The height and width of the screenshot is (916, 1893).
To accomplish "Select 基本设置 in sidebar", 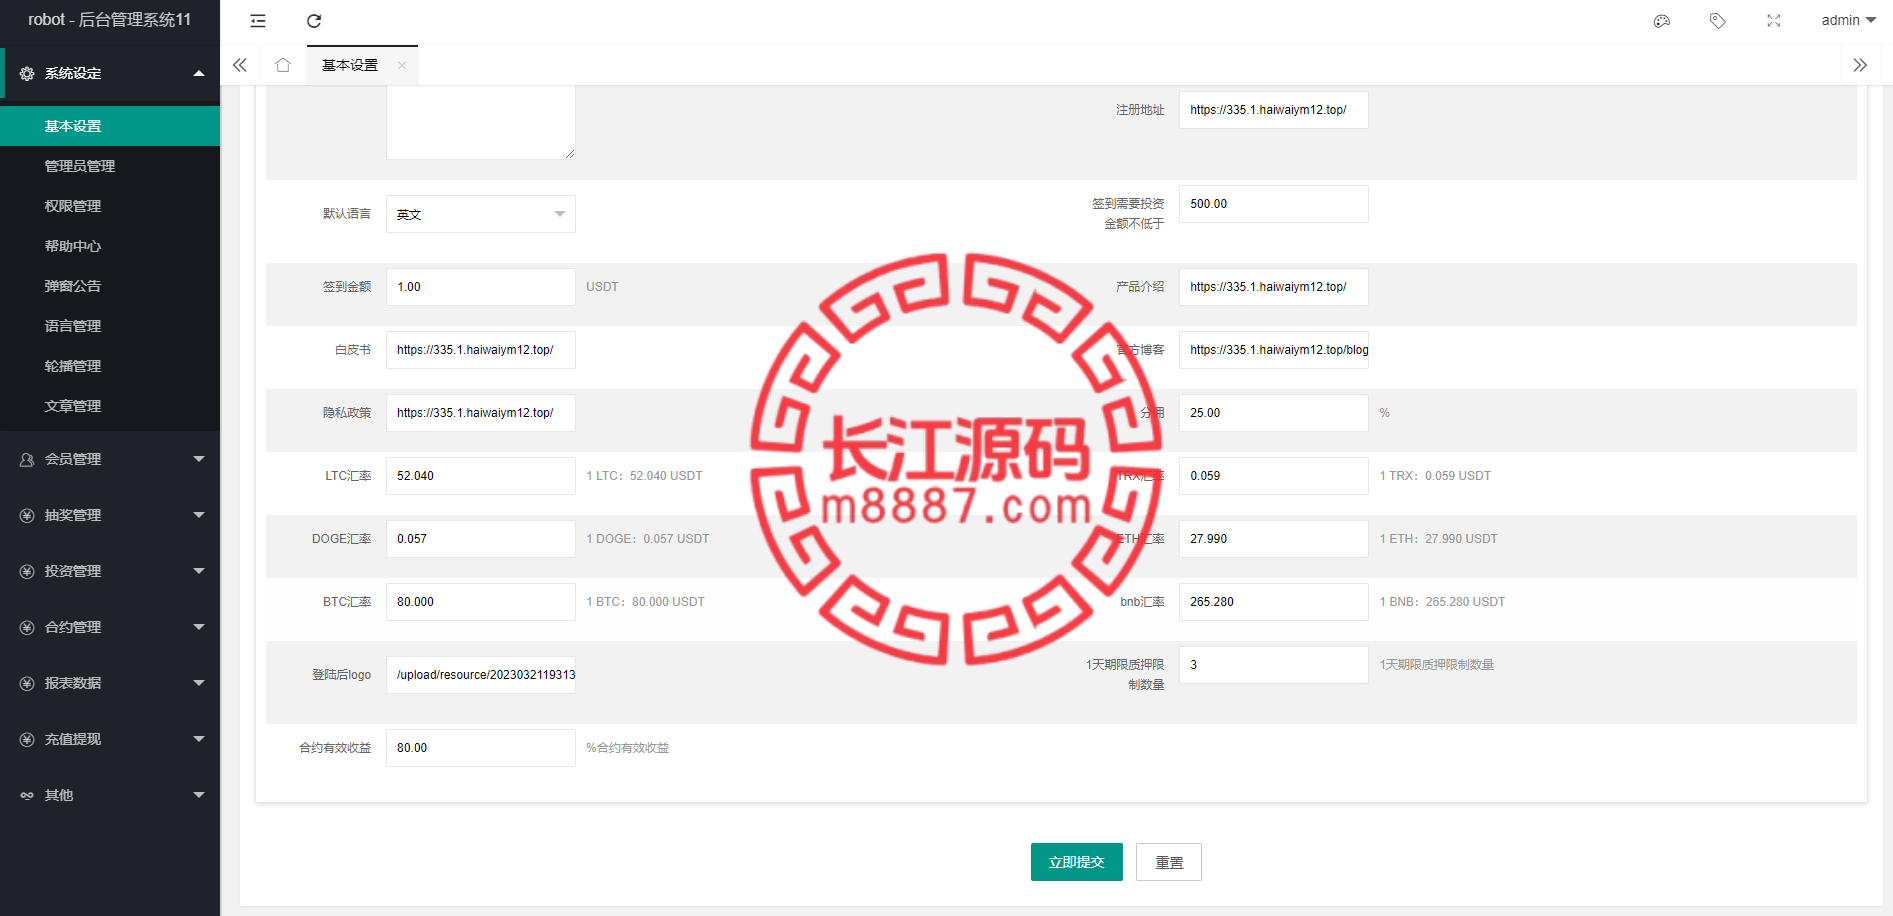I will [110, 126].
